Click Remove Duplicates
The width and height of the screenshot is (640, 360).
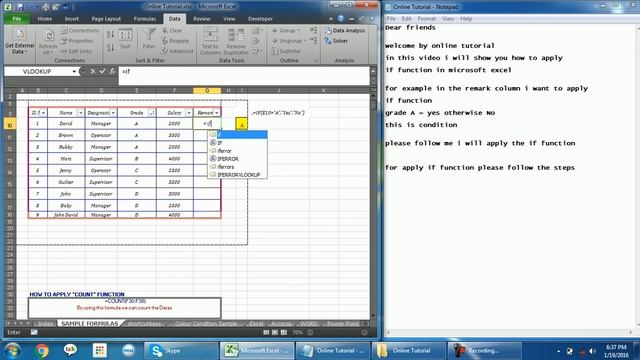(x=236, y=41)
